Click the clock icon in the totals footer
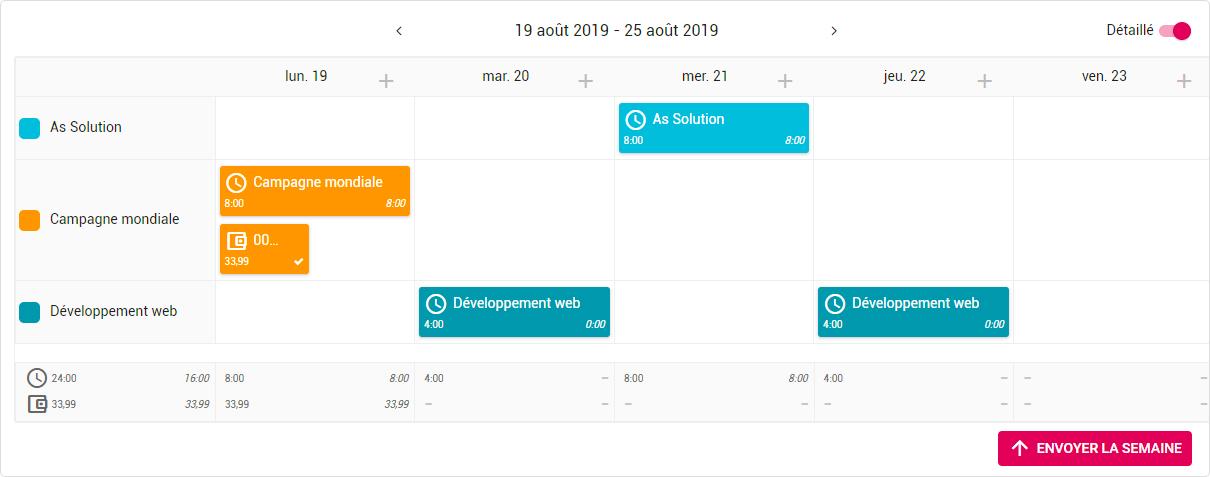 37,378
